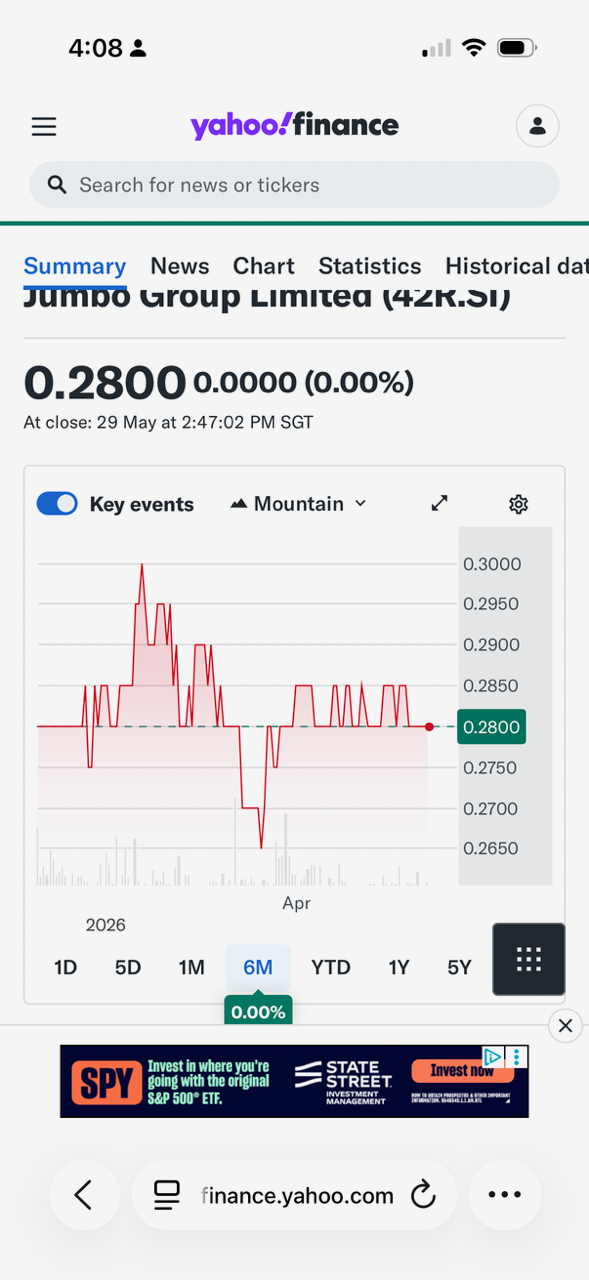This screenshot has width=589, height=1280.
Task: Open the Mountain chart type dropdown
Action: coord(298,504)
